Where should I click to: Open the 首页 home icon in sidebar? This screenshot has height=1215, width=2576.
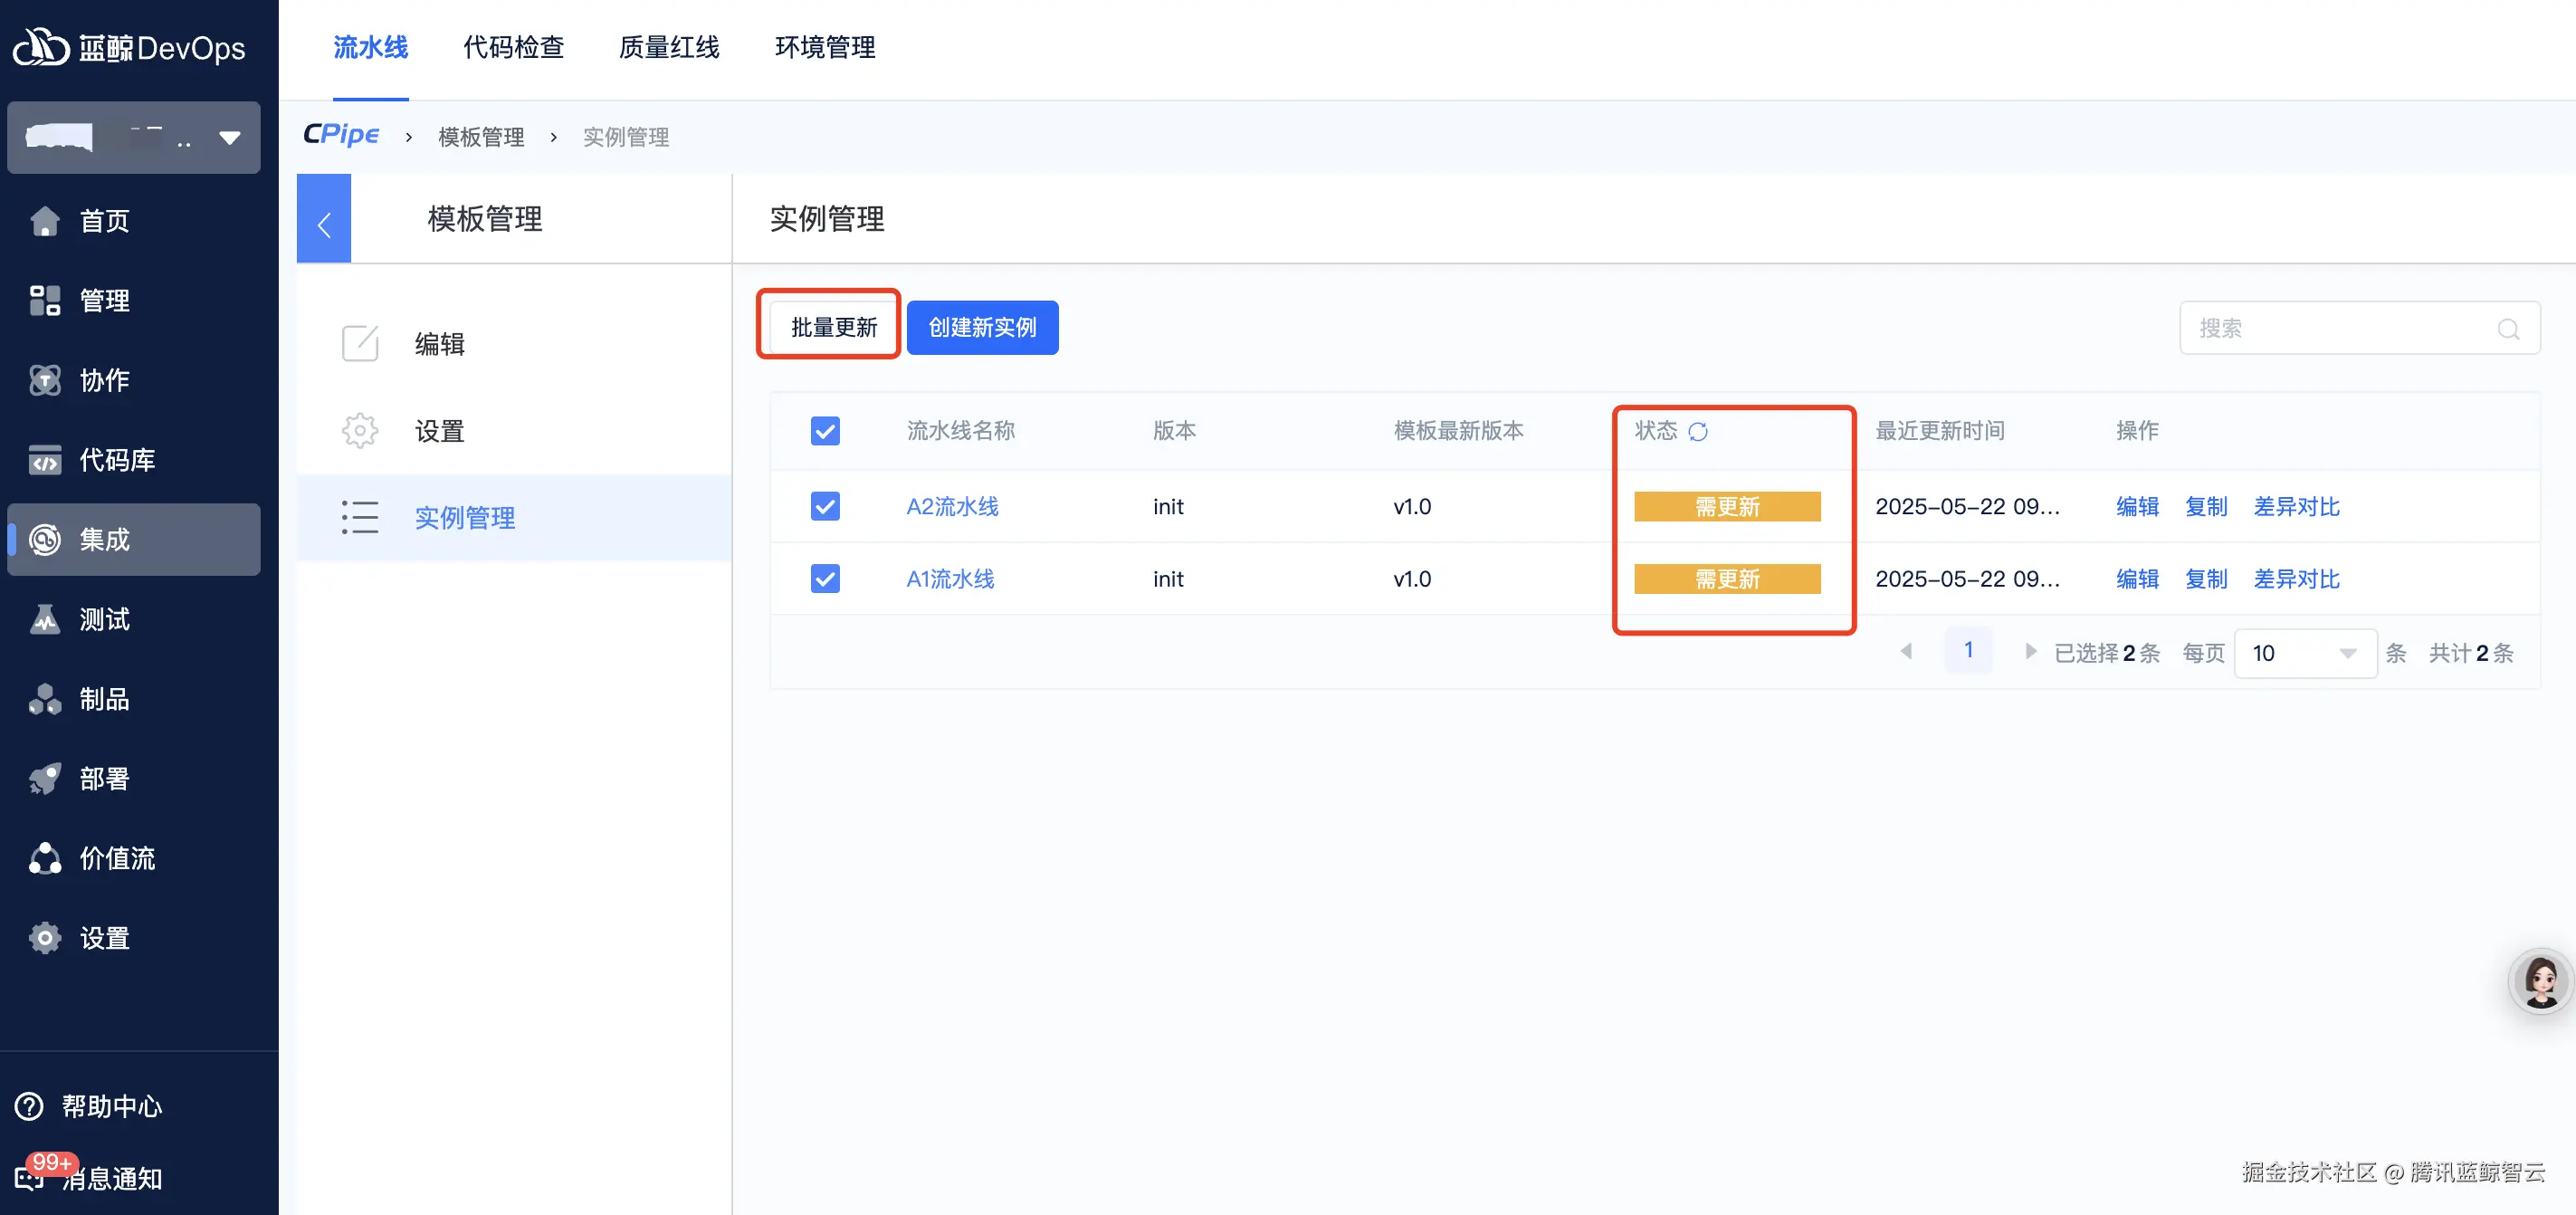tap(44, 220)
